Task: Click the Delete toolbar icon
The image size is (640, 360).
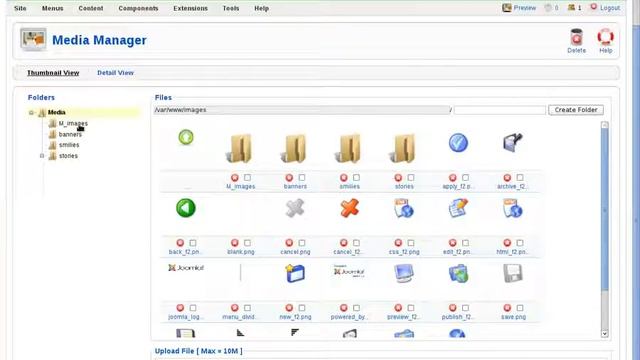Action: [576, 37]
